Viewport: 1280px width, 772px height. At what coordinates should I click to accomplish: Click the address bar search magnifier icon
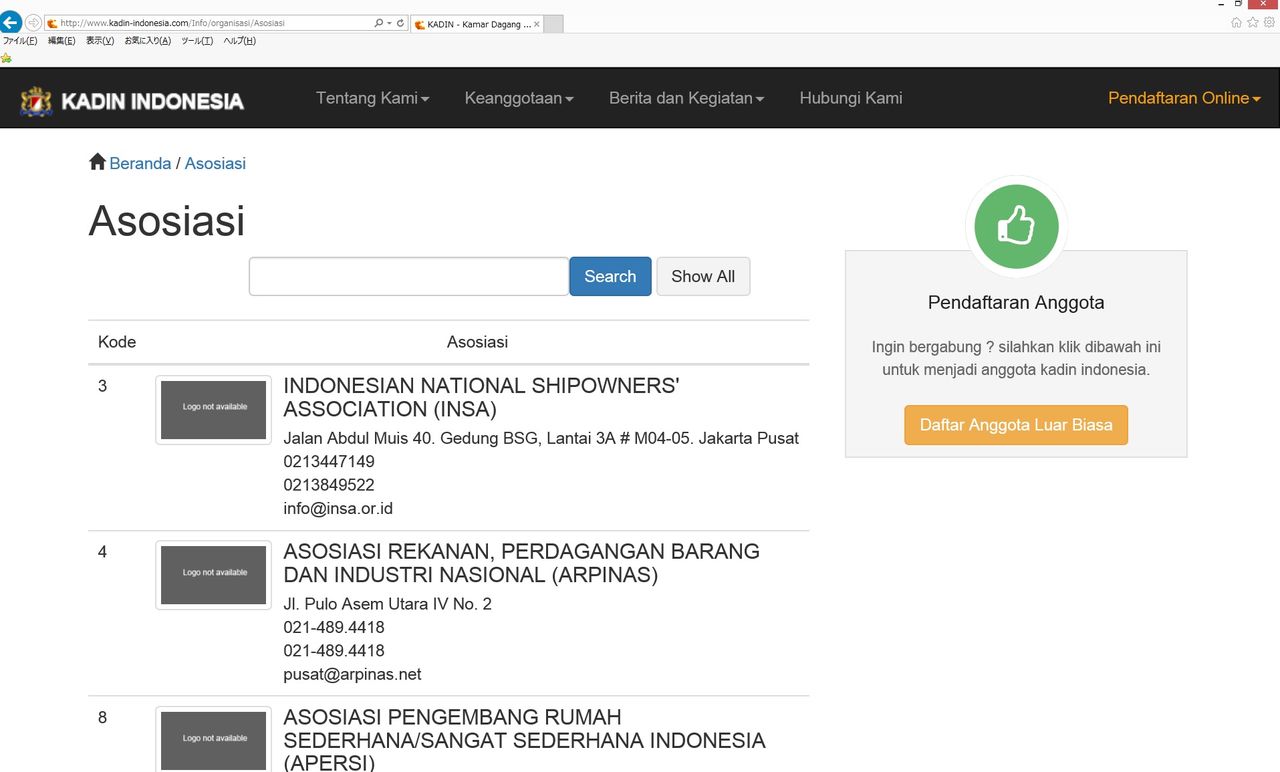[x=378, y=23]
